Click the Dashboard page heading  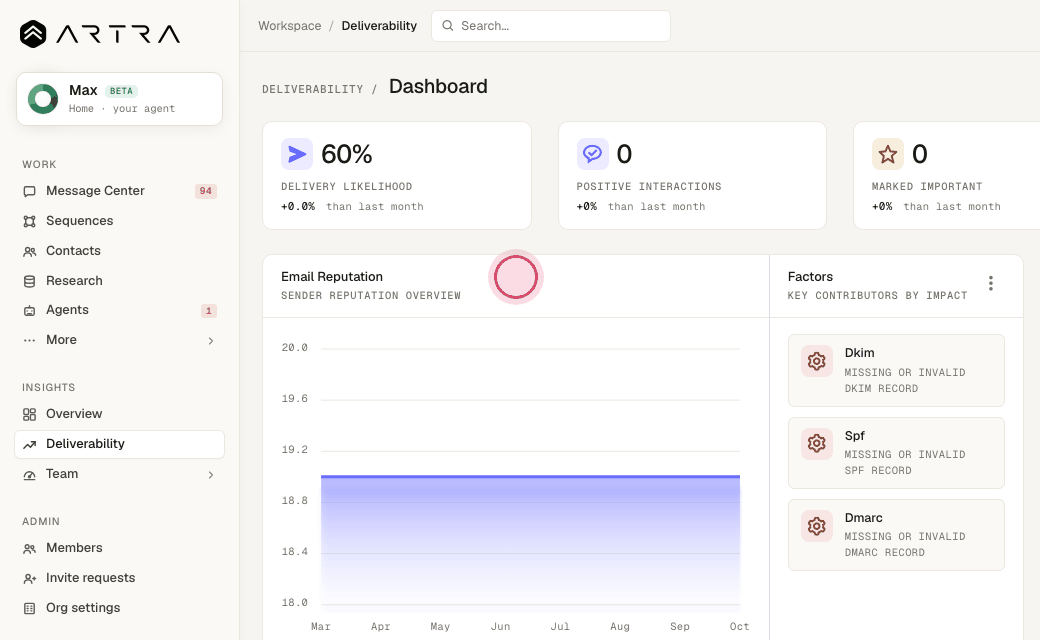coord(438,86)
